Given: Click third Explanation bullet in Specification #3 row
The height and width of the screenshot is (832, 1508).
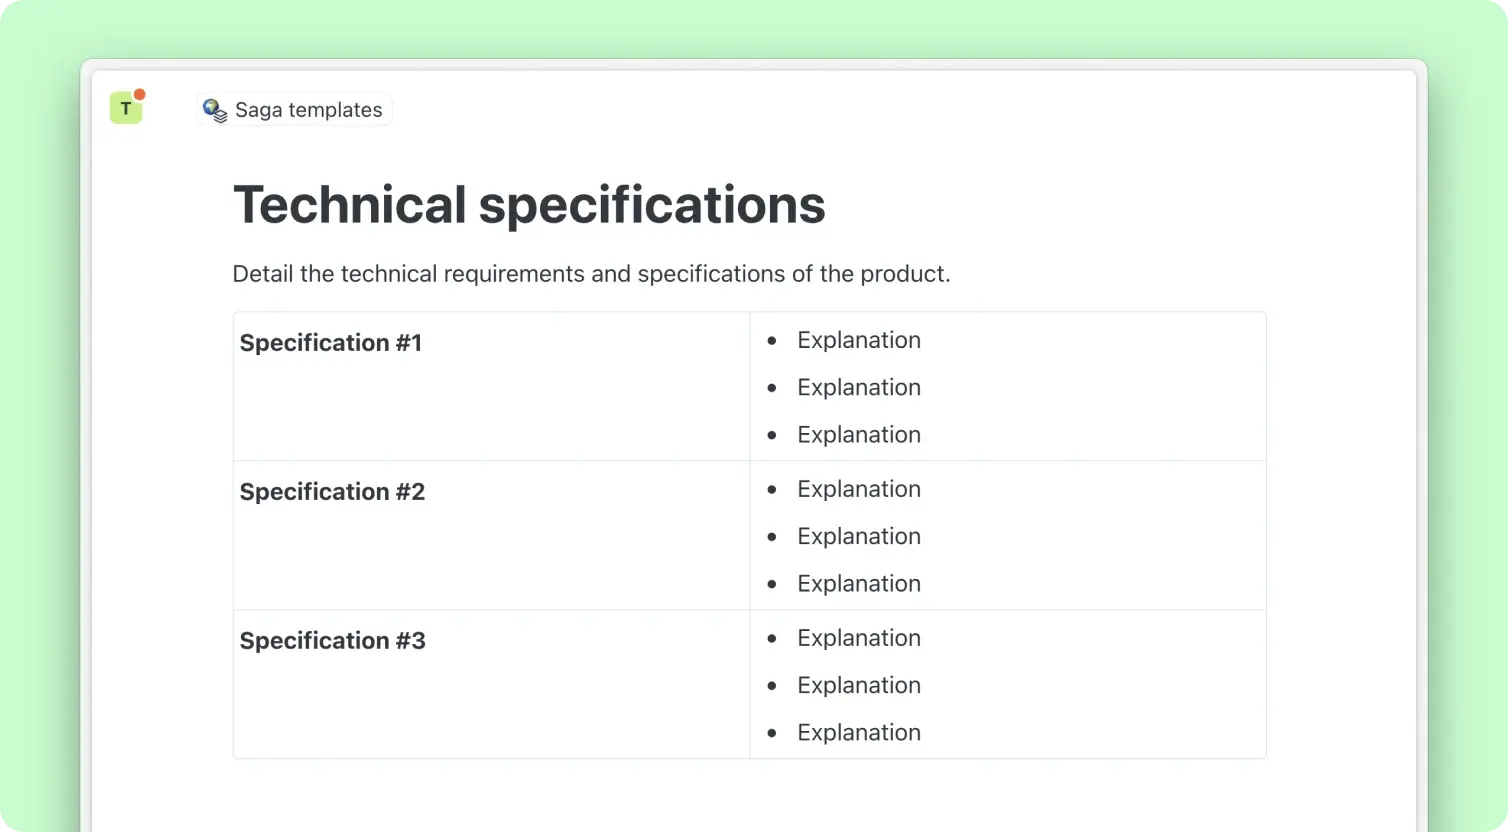Looking at the screenshot, I should (x=858, y=733).
